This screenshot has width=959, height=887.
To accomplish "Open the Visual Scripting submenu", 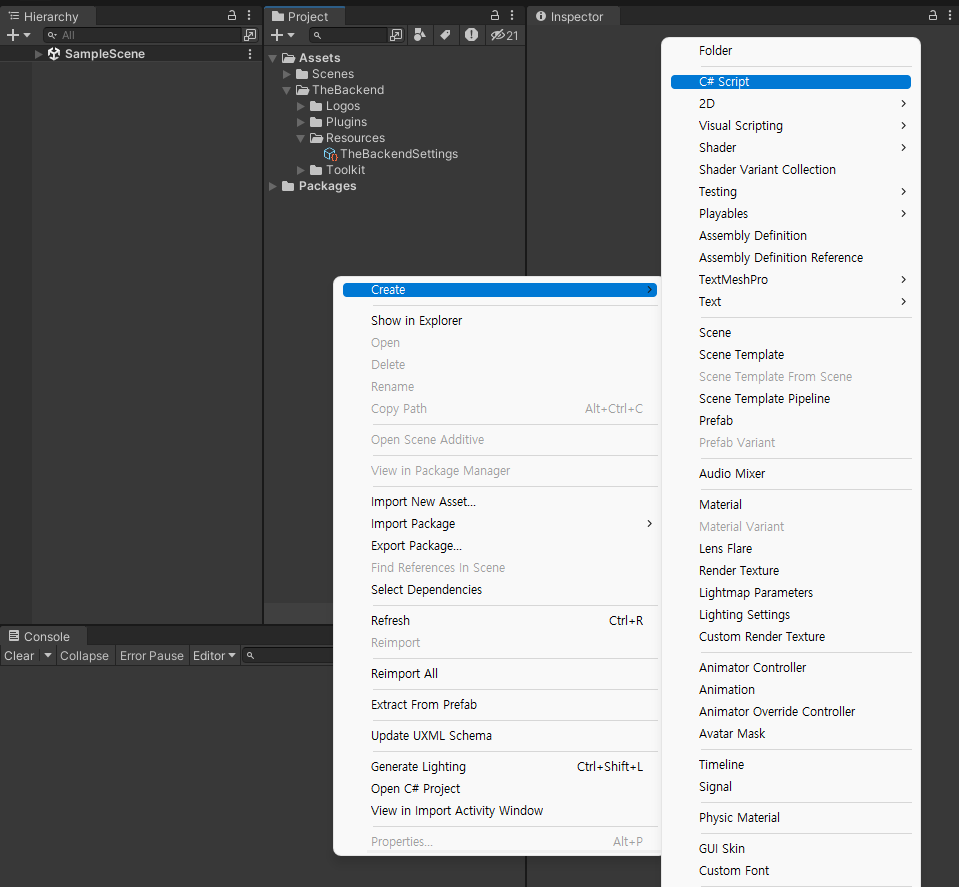I will coord(791,125).
